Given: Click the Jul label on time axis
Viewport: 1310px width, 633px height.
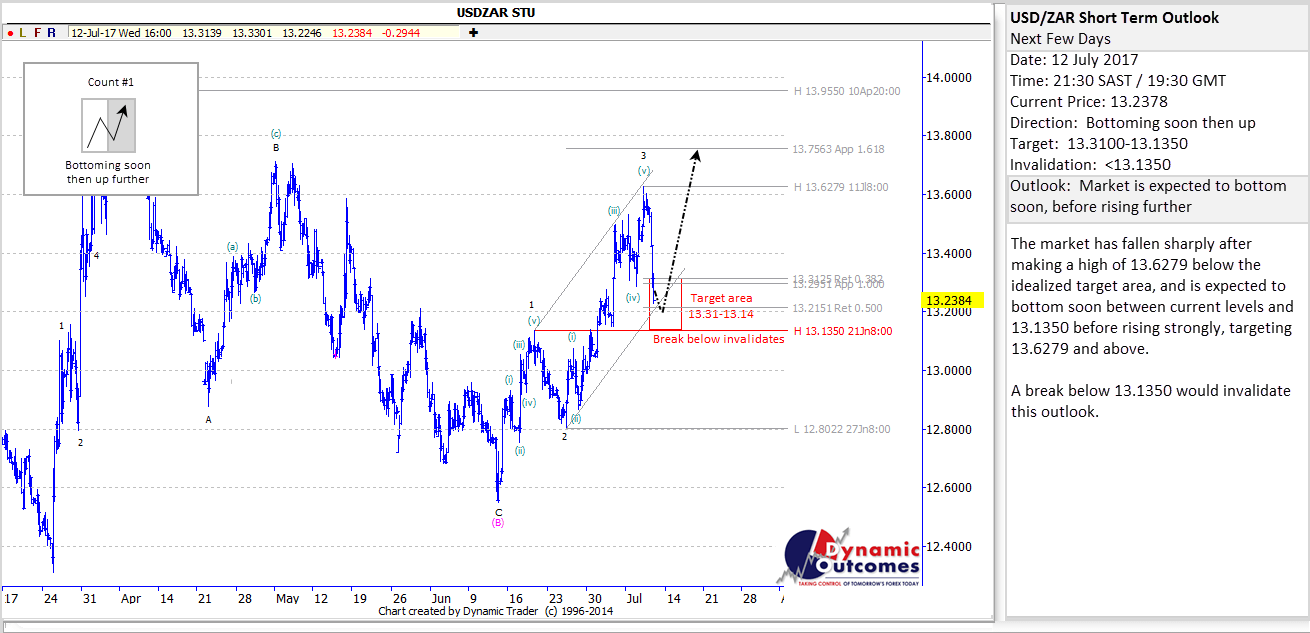Looking at the screenshot, I should point(635,599).
